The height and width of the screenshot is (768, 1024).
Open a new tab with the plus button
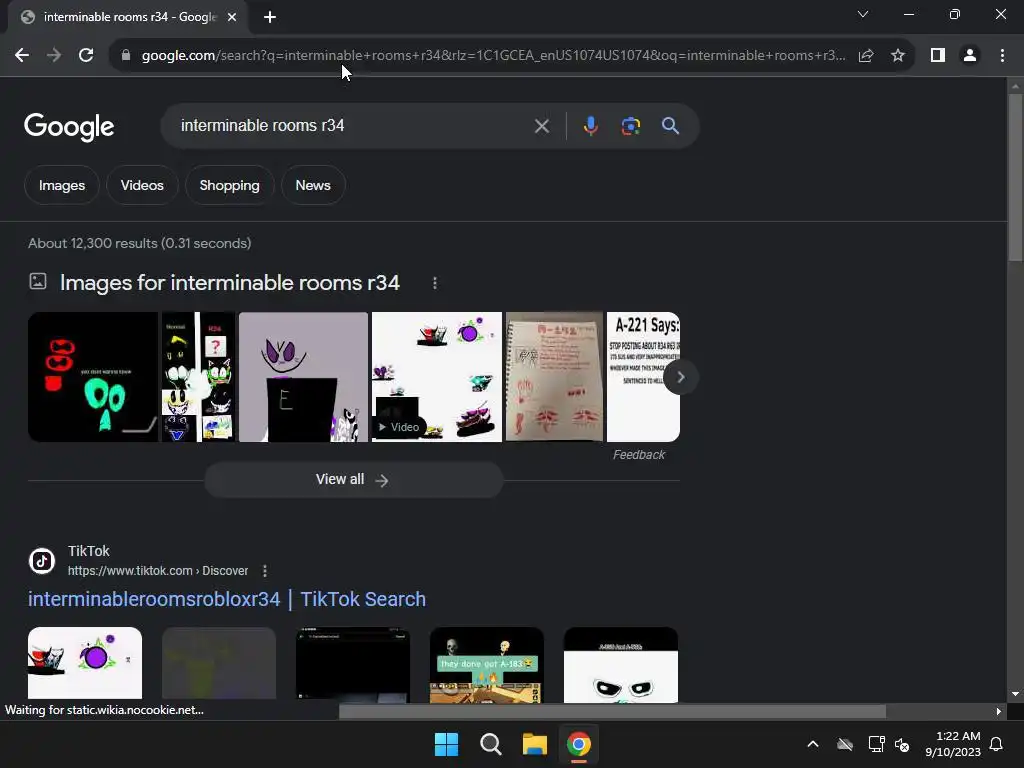click(x=270, y=17)
